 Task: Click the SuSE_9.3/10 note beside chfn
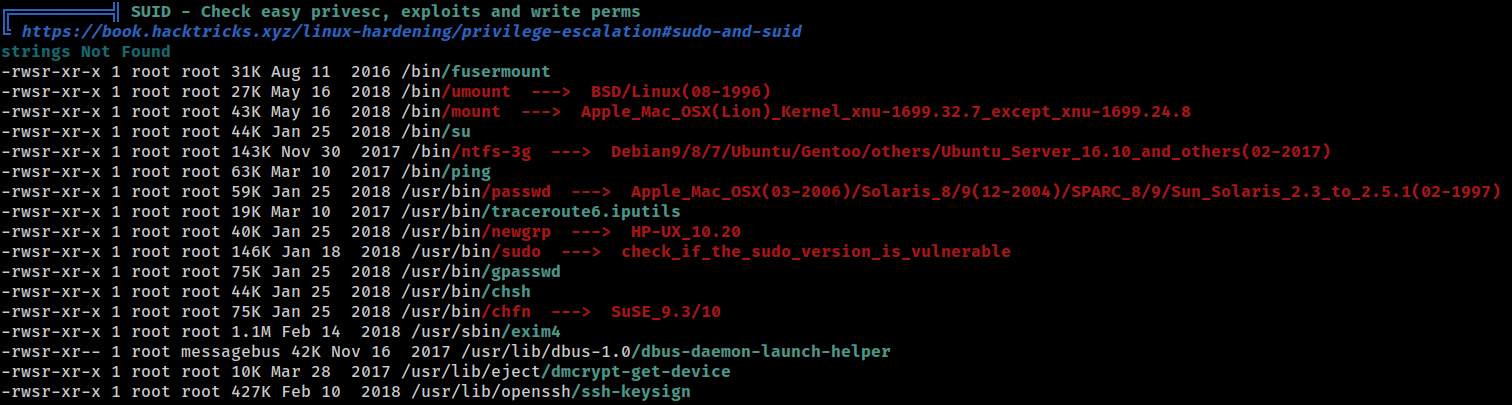[x=666, y=311]
